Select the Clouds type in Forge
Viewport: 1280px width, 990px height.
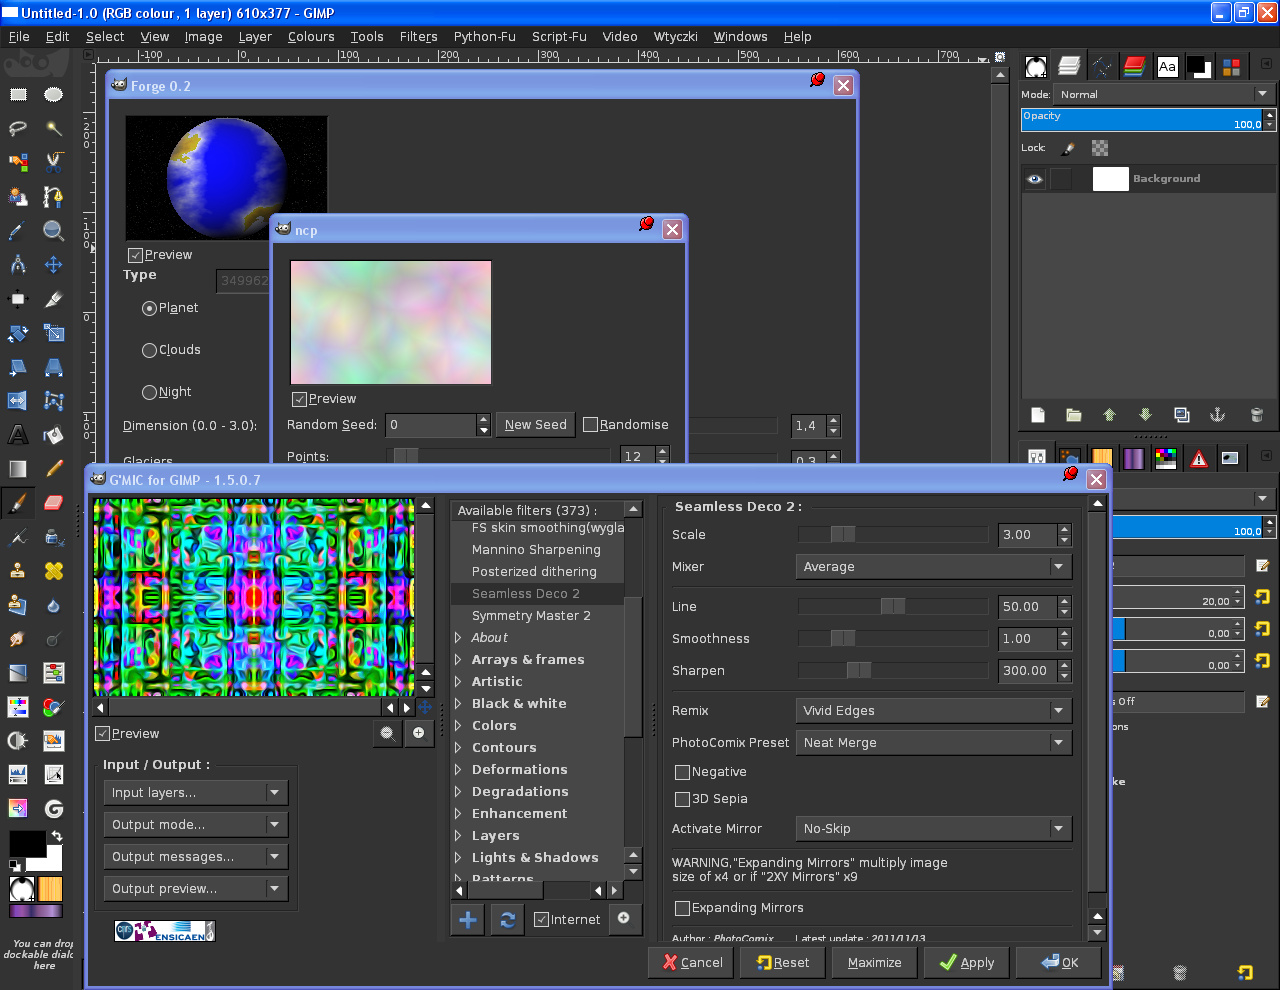[x=171, y=350]
